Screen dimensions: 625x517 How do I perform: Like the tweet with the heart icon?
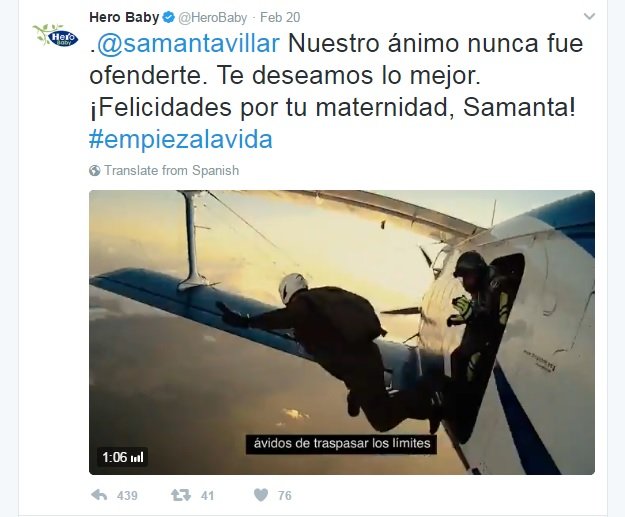(261, 495)
